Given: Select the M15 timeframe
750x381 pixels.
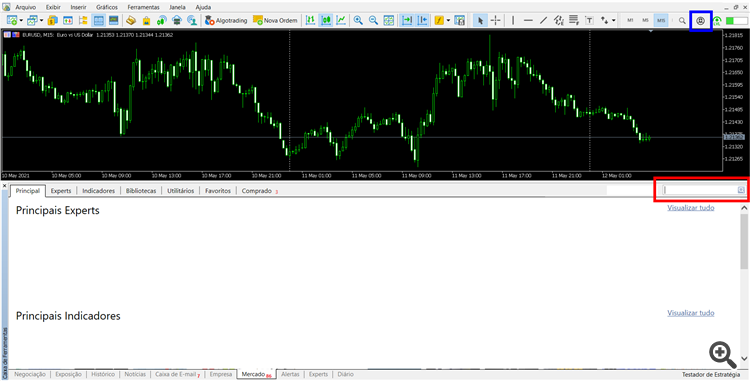Looking at the screenshot, I should (661, 21).
